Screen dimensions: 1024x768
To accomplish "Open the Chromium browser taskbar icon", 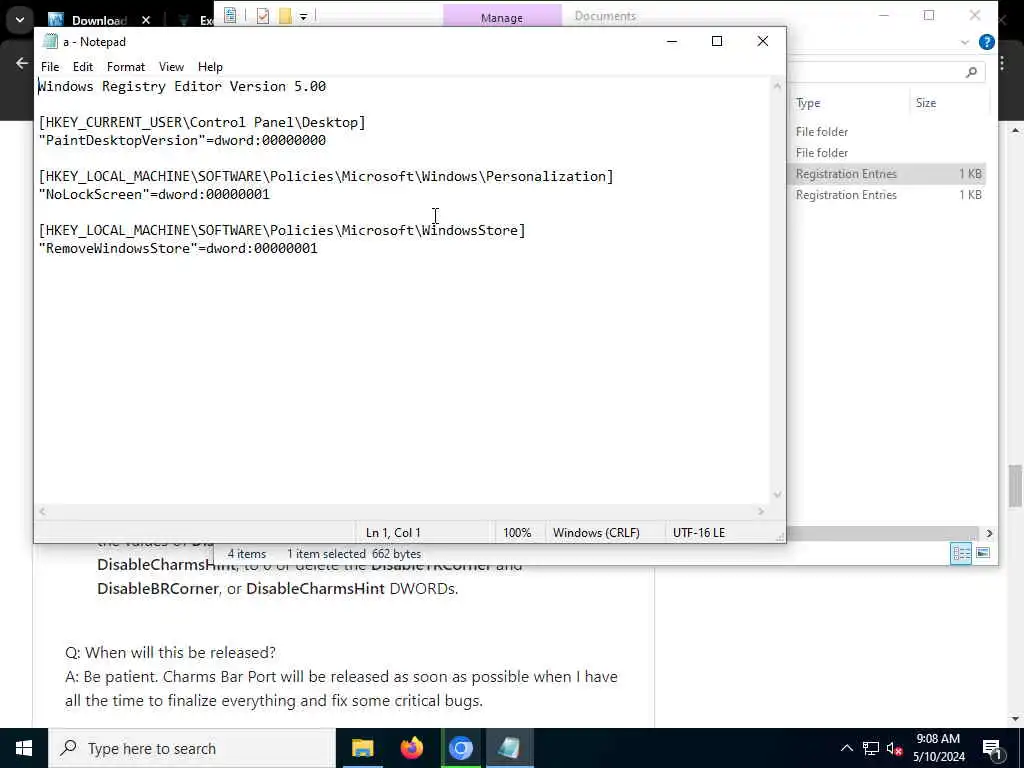I will 460,748.
